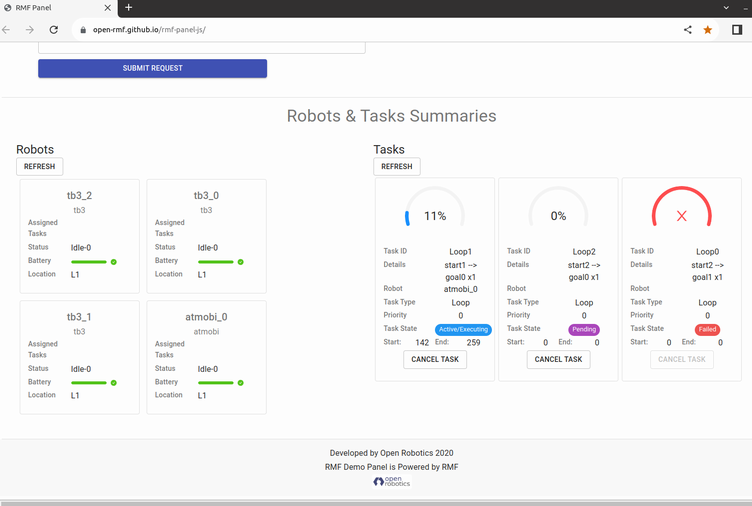This screenshot has height=506, width=752.
Task: Click Task ID value Loop2
Action: point(584,251)
